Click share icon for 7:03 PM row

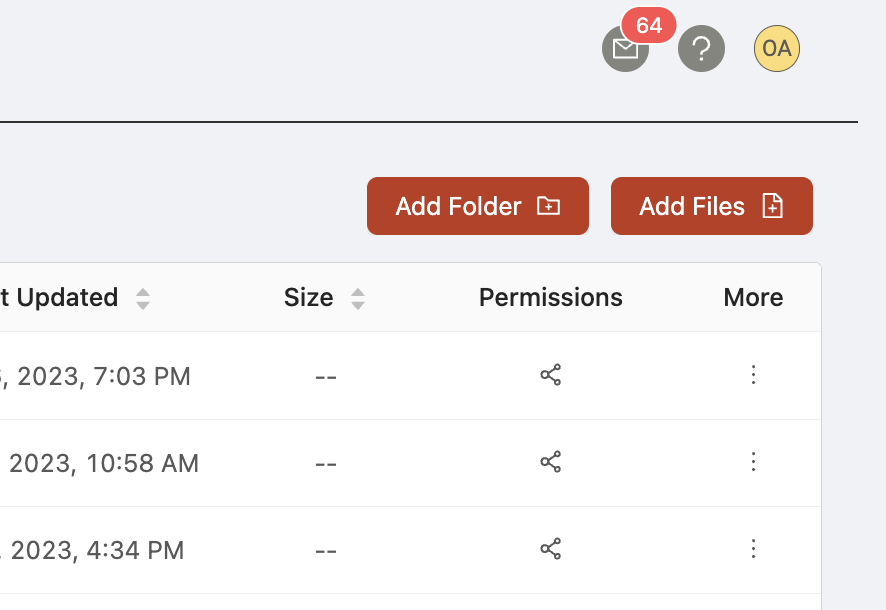pos(550,375)
